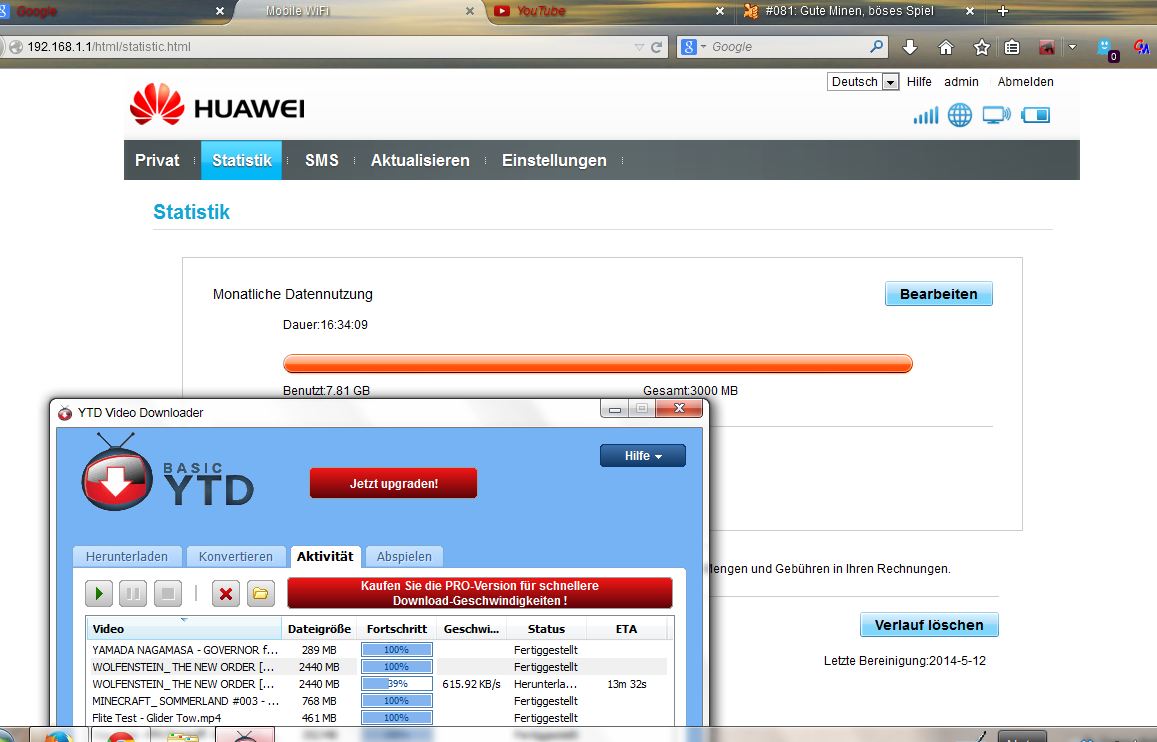Open Chrome from the taskbar

(120, 735)
